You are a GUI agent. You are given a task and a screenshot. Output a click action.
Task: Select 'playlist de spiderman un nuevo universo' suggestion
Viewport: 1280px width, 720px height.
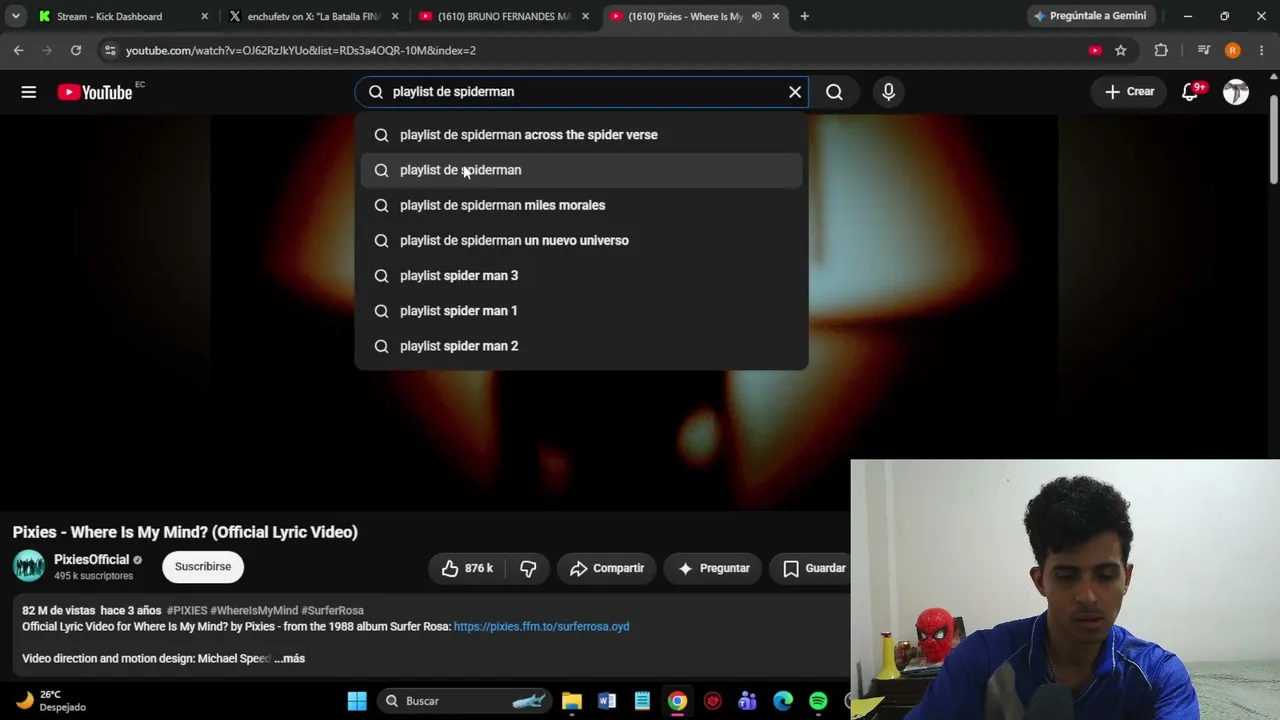click(x=581, y=240)
